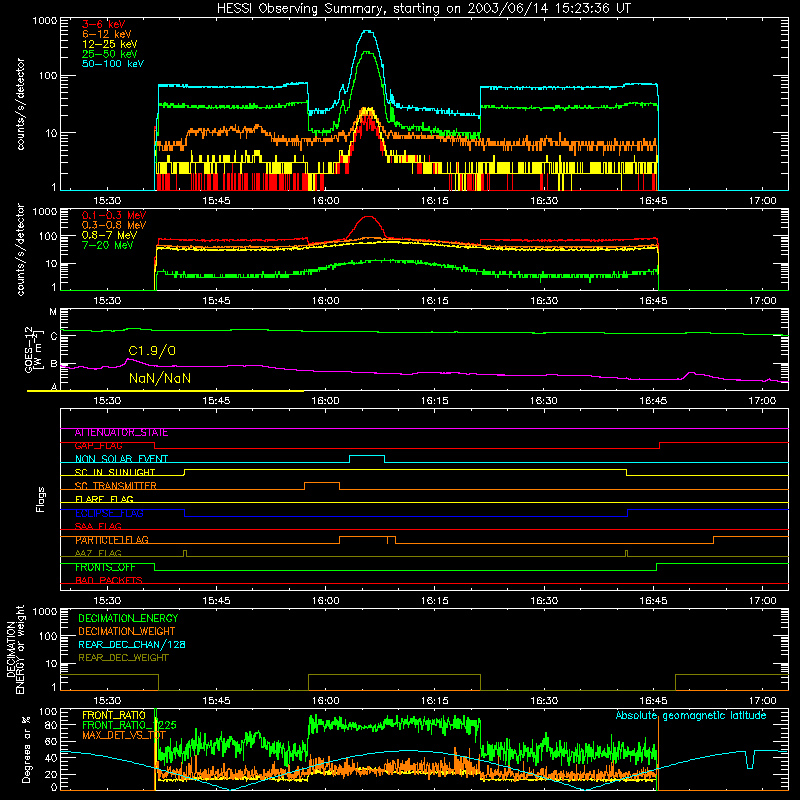
Task: Click the DECIMATION ENERGY or weight axis title
Action: click(15, 649)
